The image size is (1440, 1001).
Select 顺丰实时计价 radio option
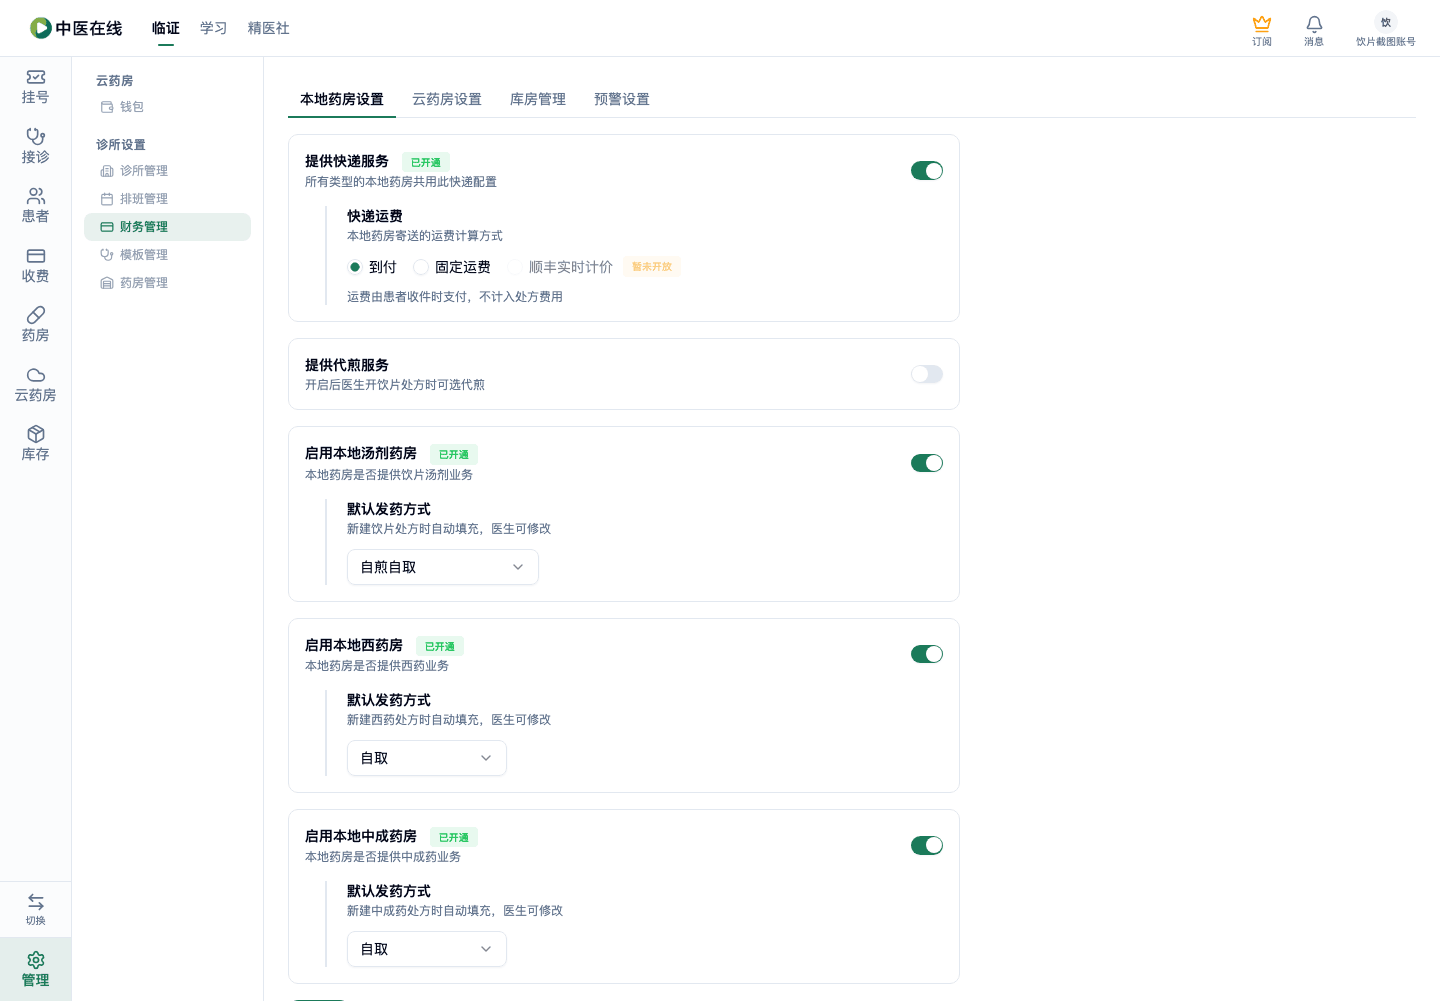pos(515,267)
